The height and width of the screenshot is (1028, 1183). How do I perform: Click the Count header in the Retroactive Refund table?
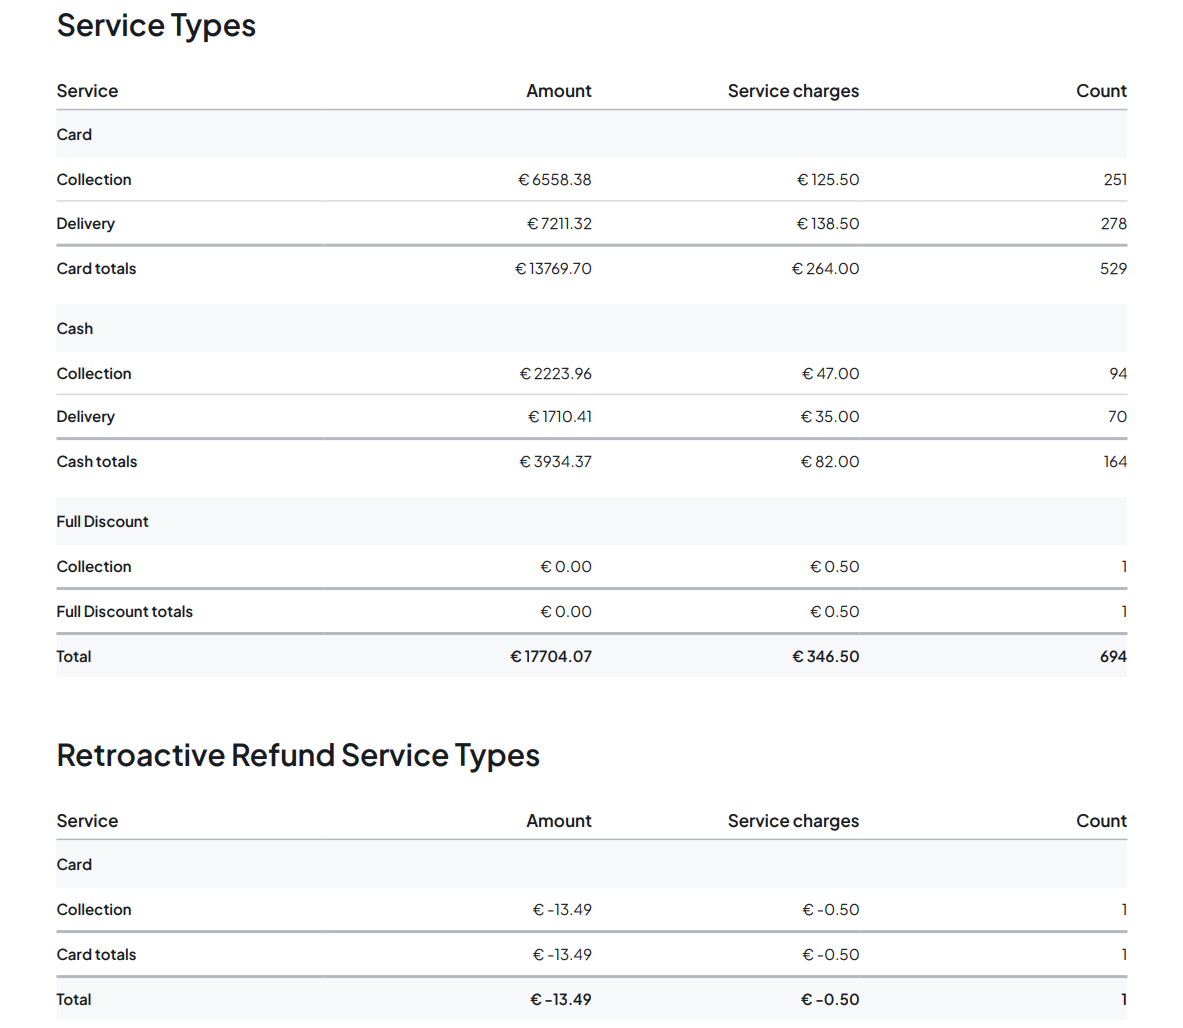click(1101, 821)
